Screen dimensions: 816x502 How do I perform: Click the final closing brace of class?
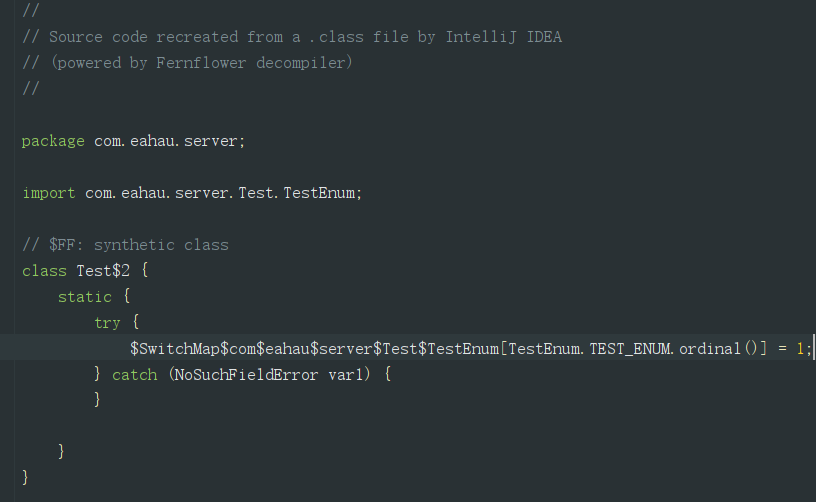[x=25, y=477]
